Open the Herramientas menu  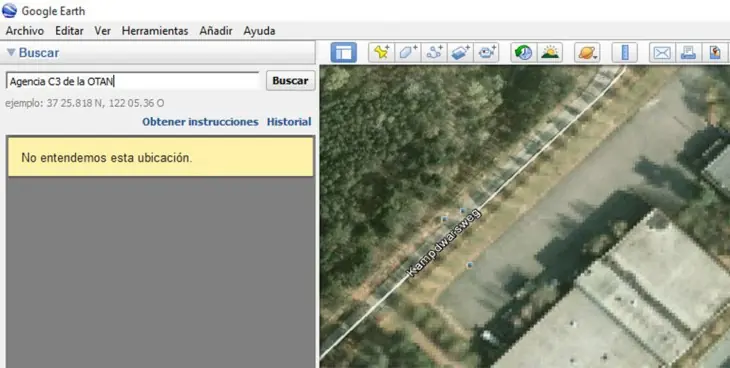155,31
